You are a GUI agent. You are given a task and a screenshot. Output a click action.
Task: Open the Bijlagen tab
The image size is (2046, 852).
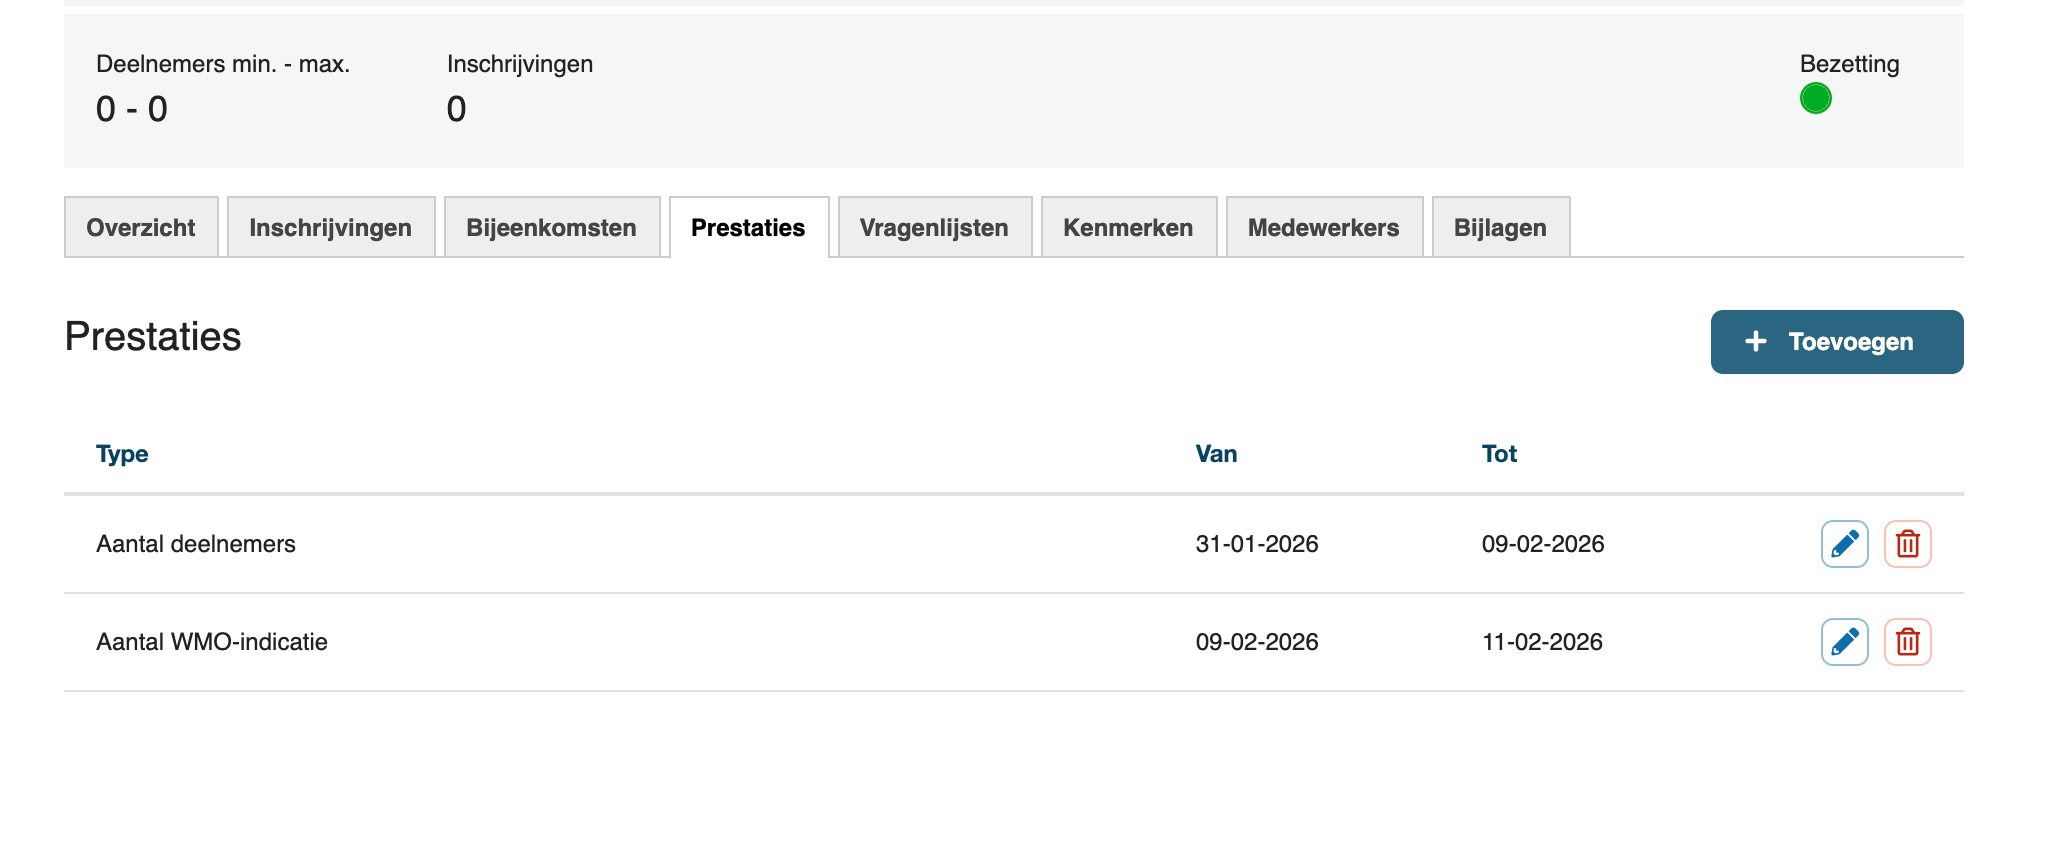[x=1500, y=228]
